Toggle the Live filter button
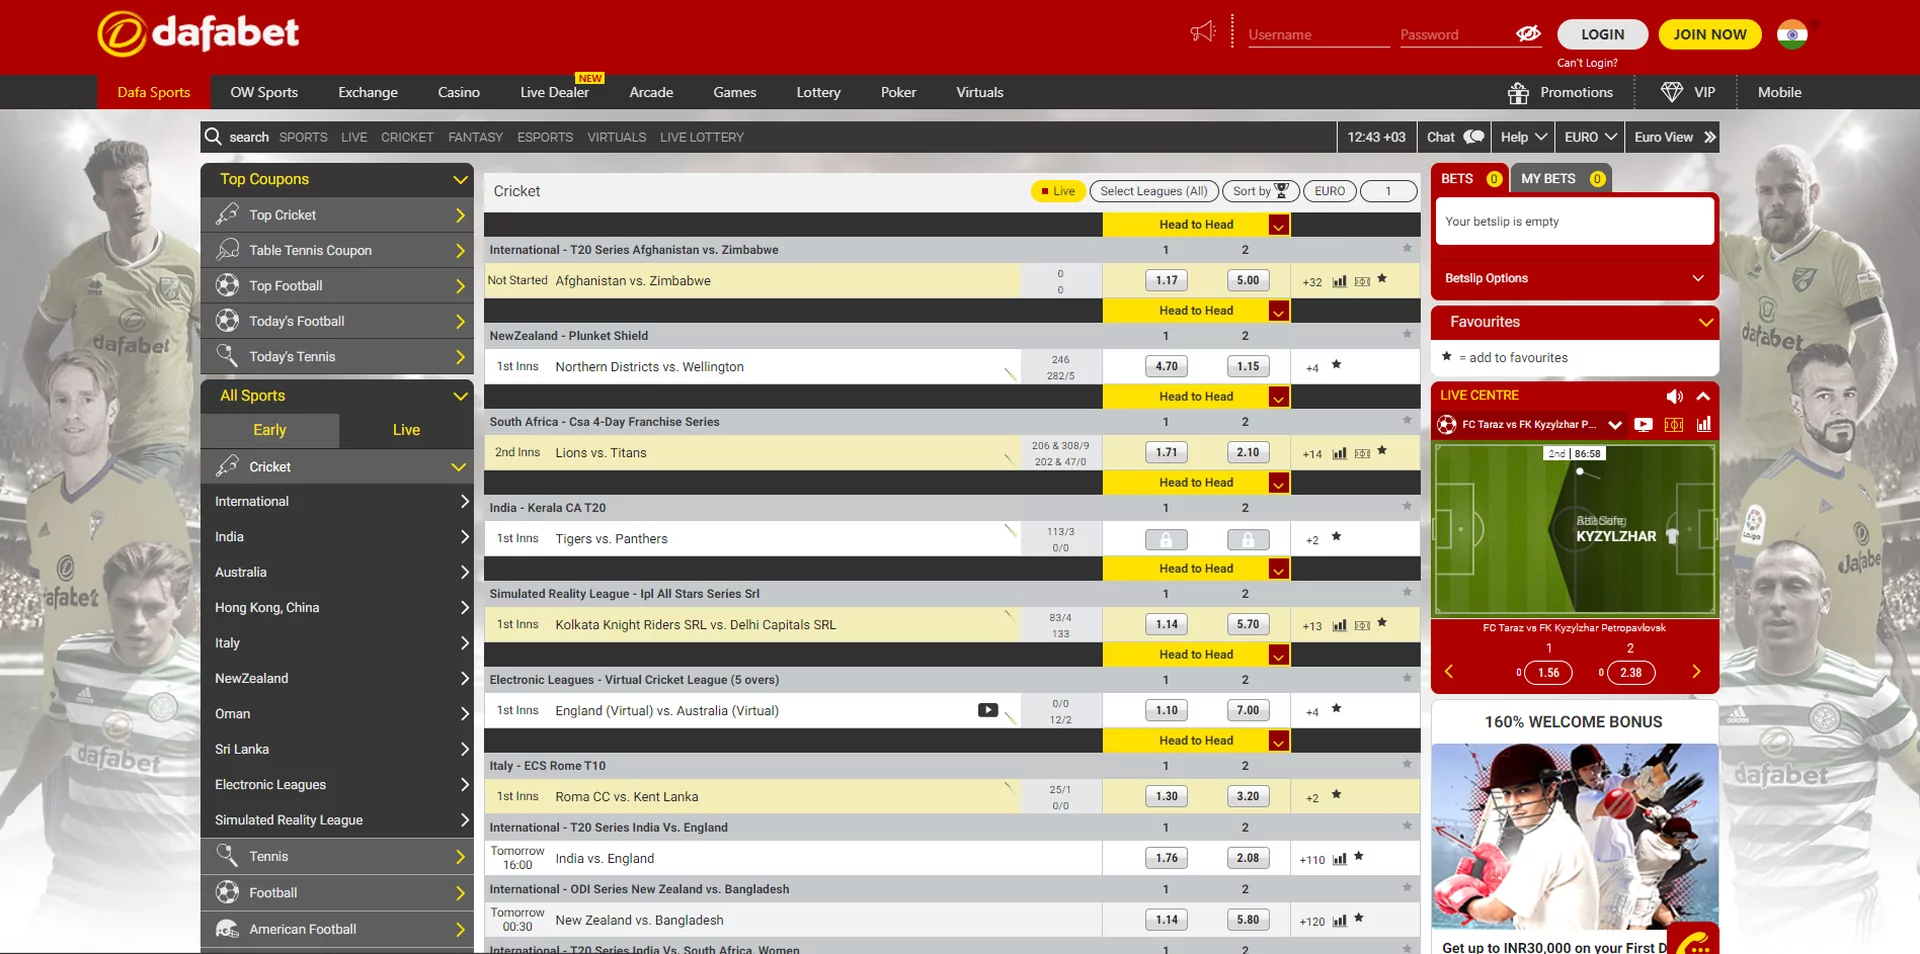Image resolution: width=1920 pixels, height=954 pixels. click(x=1057, y=191)
